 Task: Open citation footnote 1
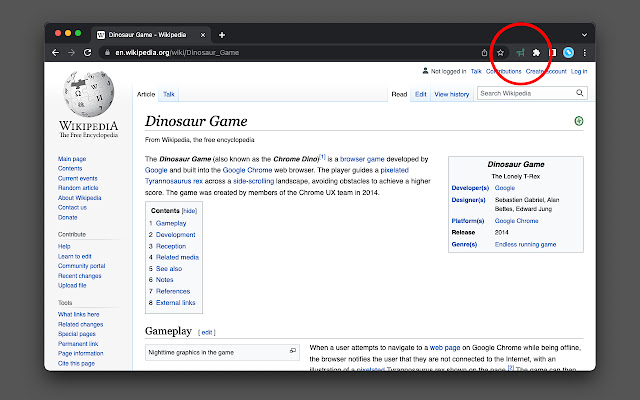tap(322, 157)
